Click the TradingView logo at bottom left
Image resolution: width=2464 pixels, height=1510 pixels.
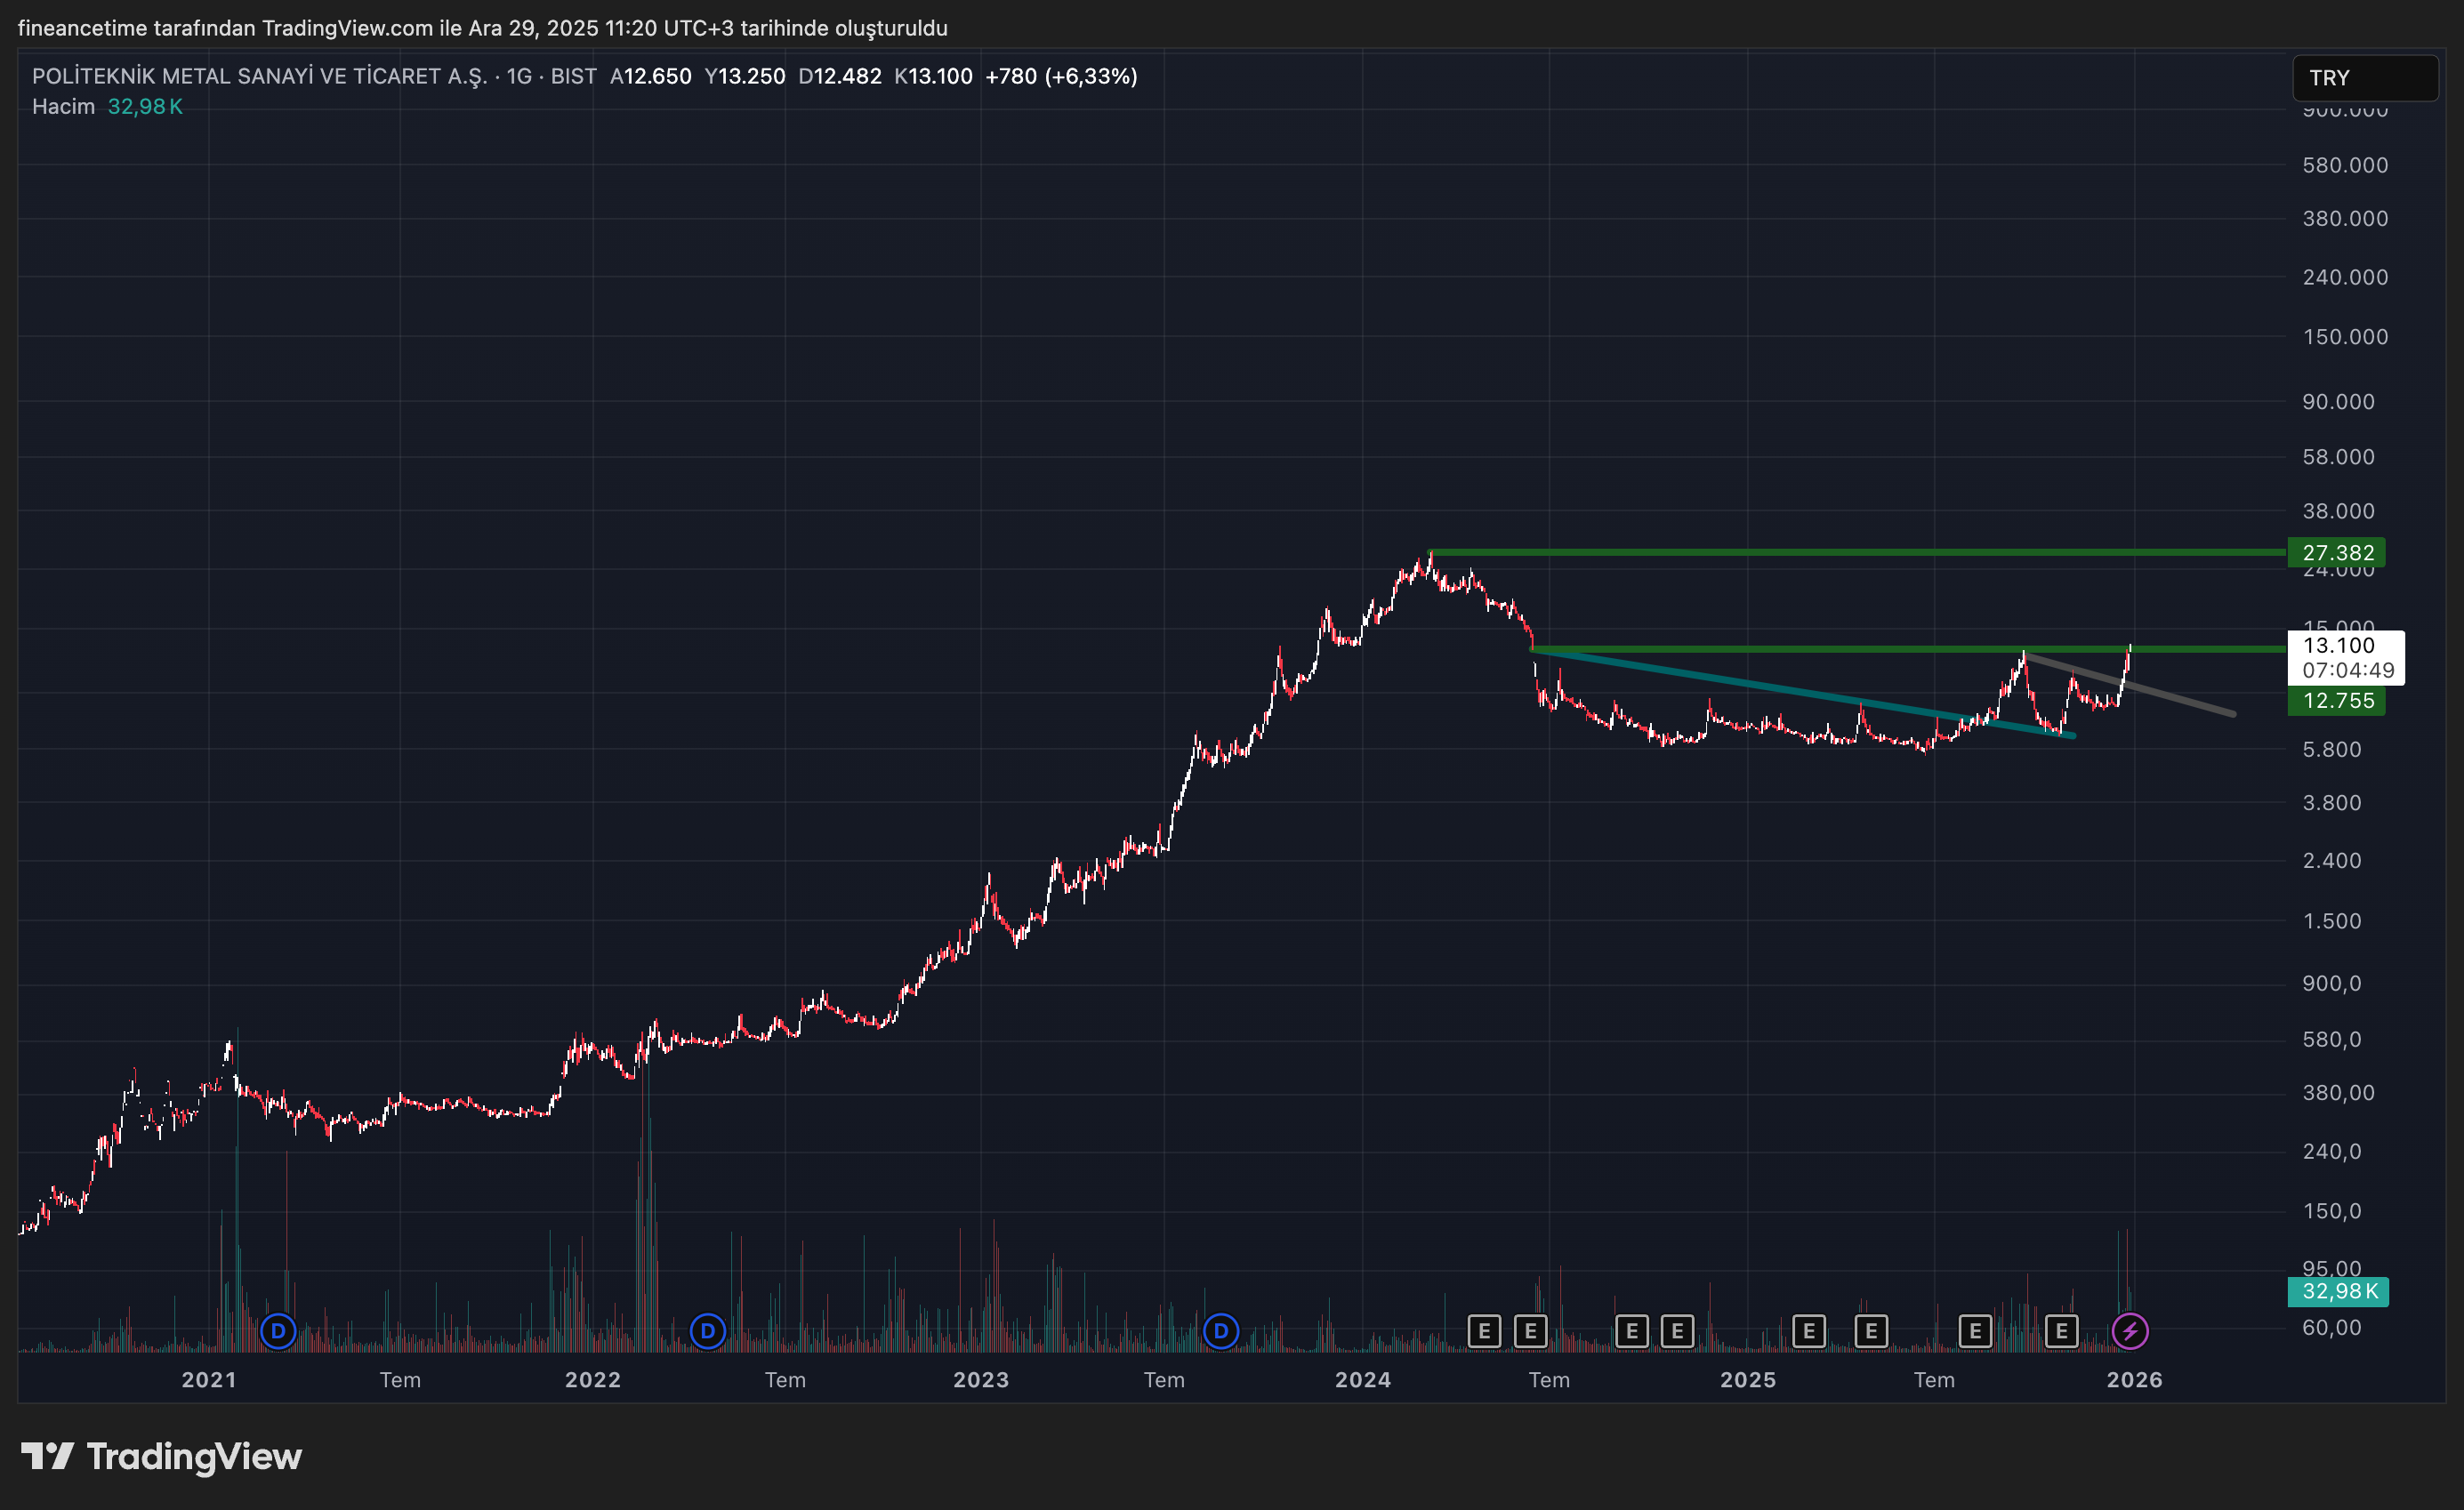[x=162, y=1457]
